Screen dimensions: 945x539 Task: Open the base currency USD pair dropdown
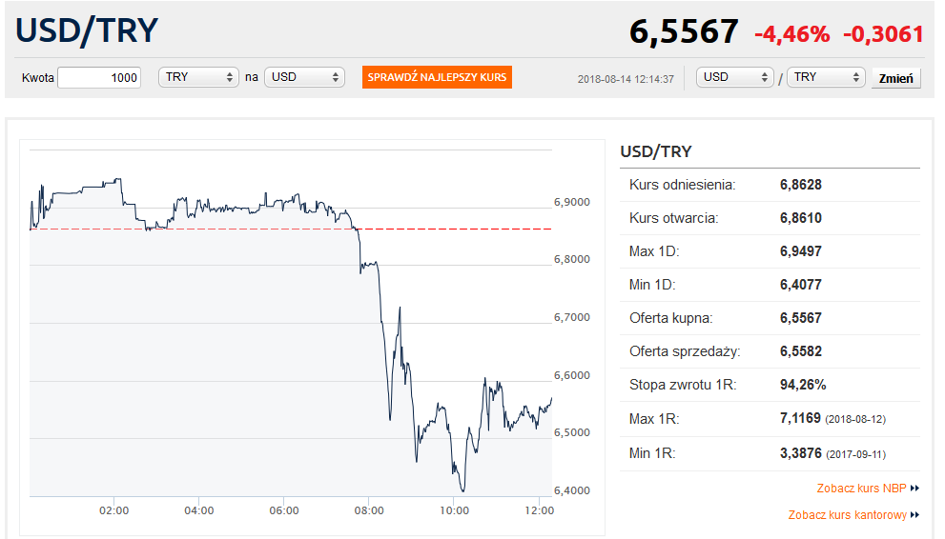(x=735, y=77)
